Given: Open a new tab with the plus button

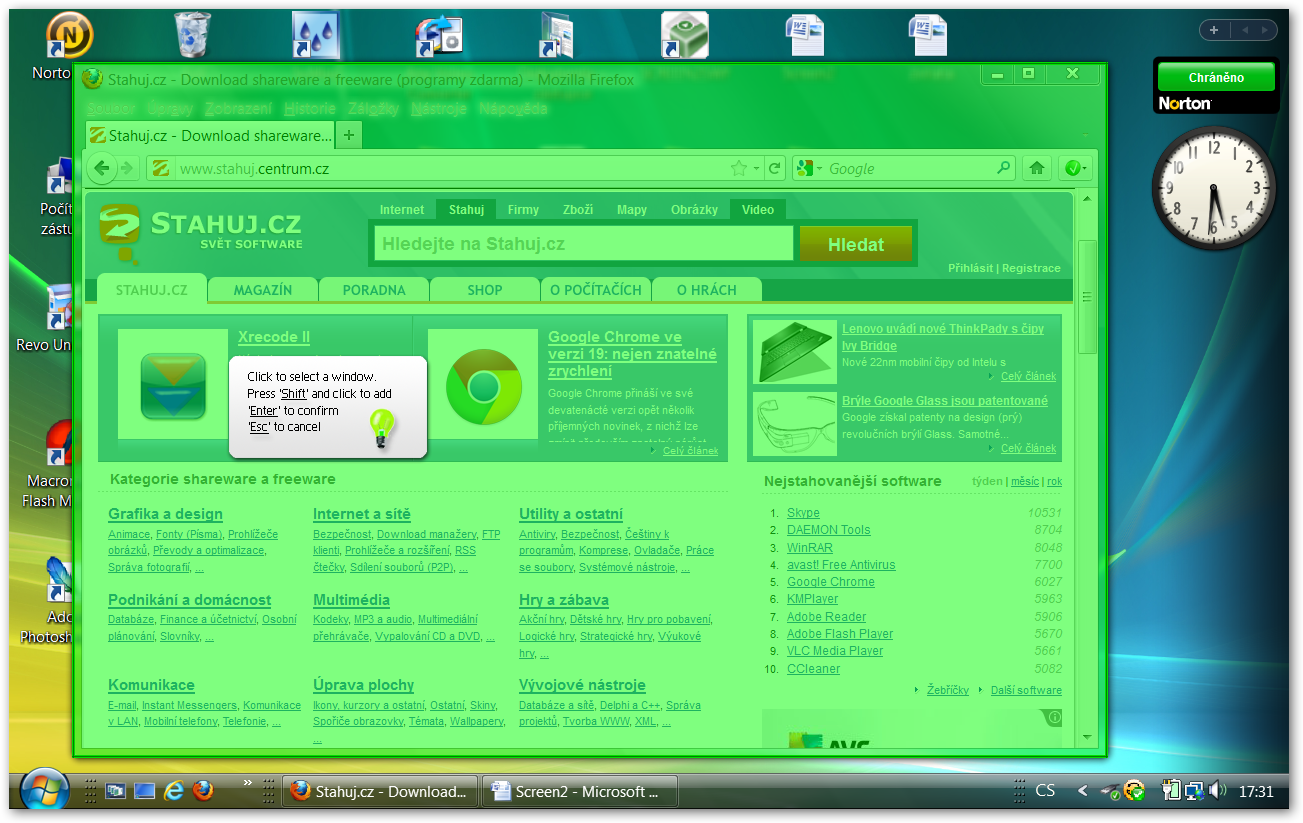Looking at the screenshot, I should [x=349, y=135].
